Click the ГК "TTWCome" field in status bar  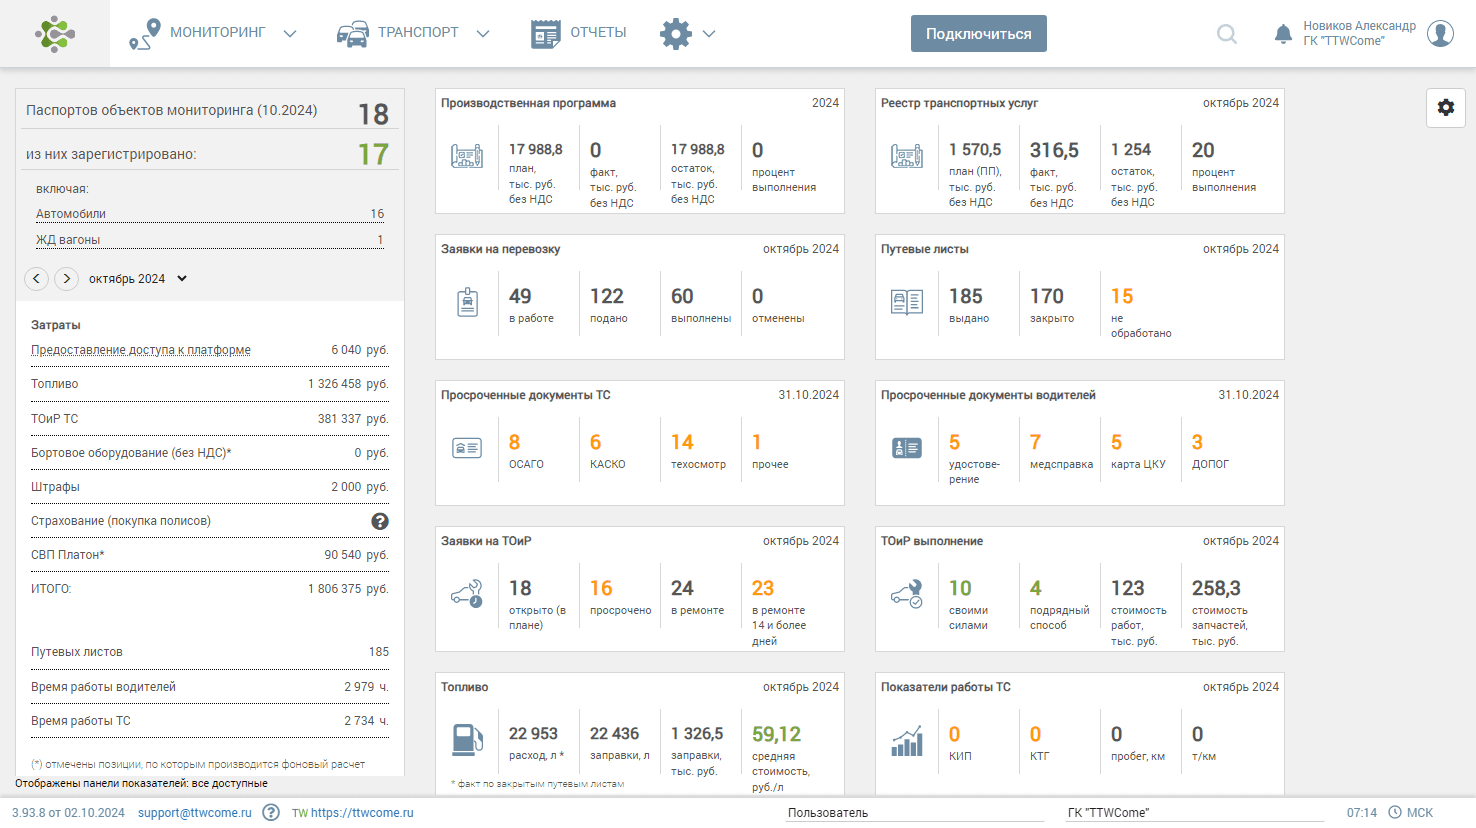coord(1195,813)
